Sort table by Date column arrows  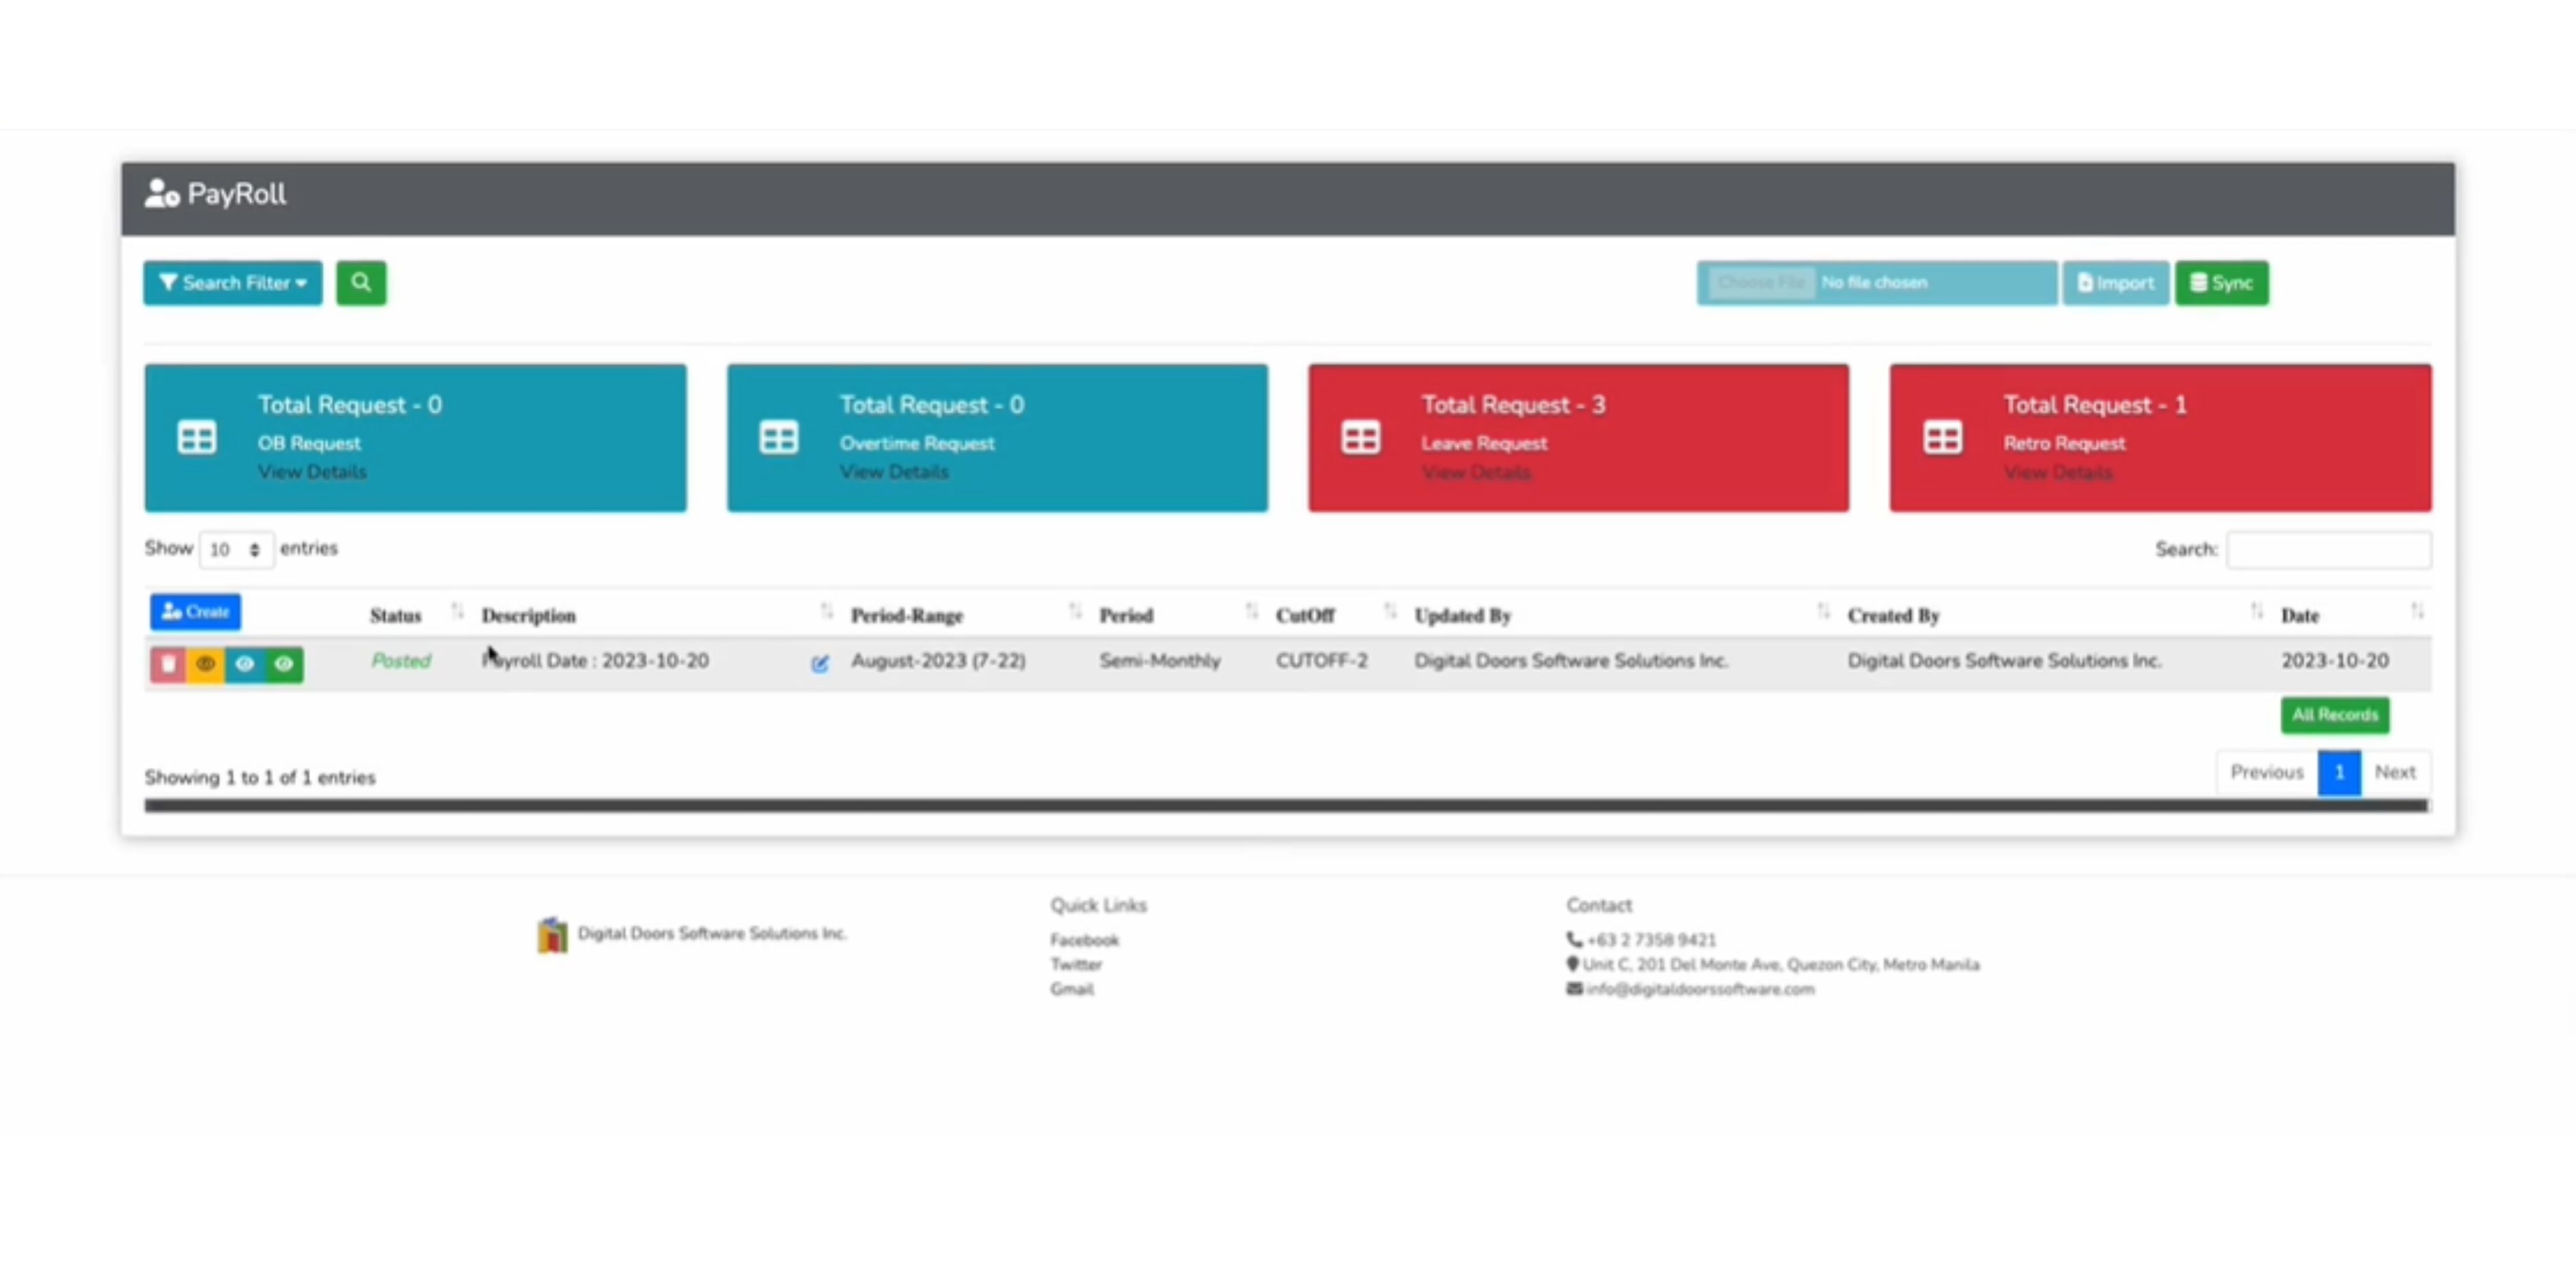click(2417, 611)
